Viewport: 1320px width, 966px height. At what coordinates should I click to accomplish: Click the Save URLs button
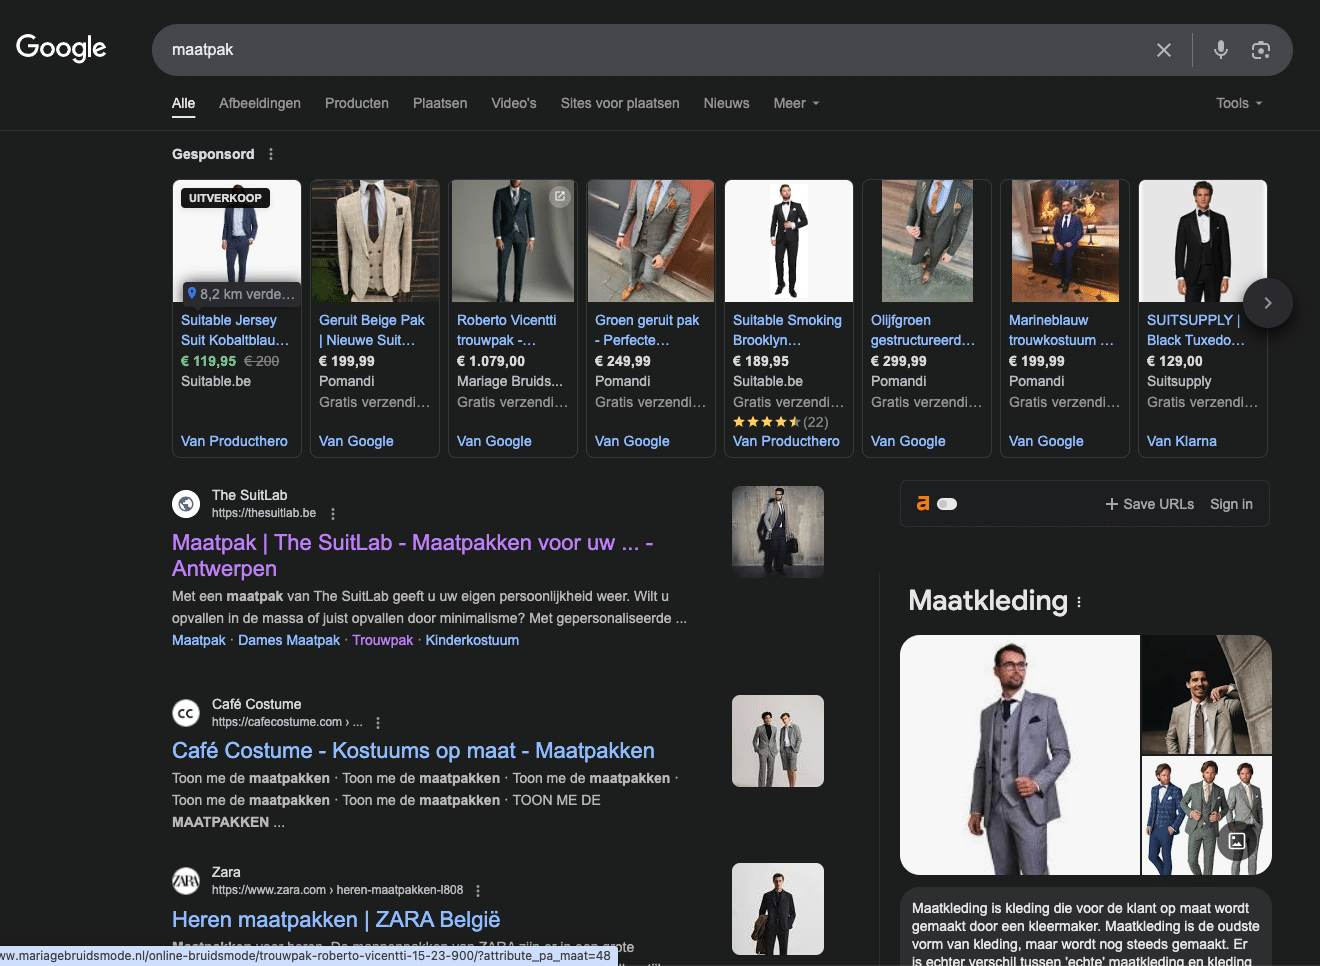(x=1150, y=504)
